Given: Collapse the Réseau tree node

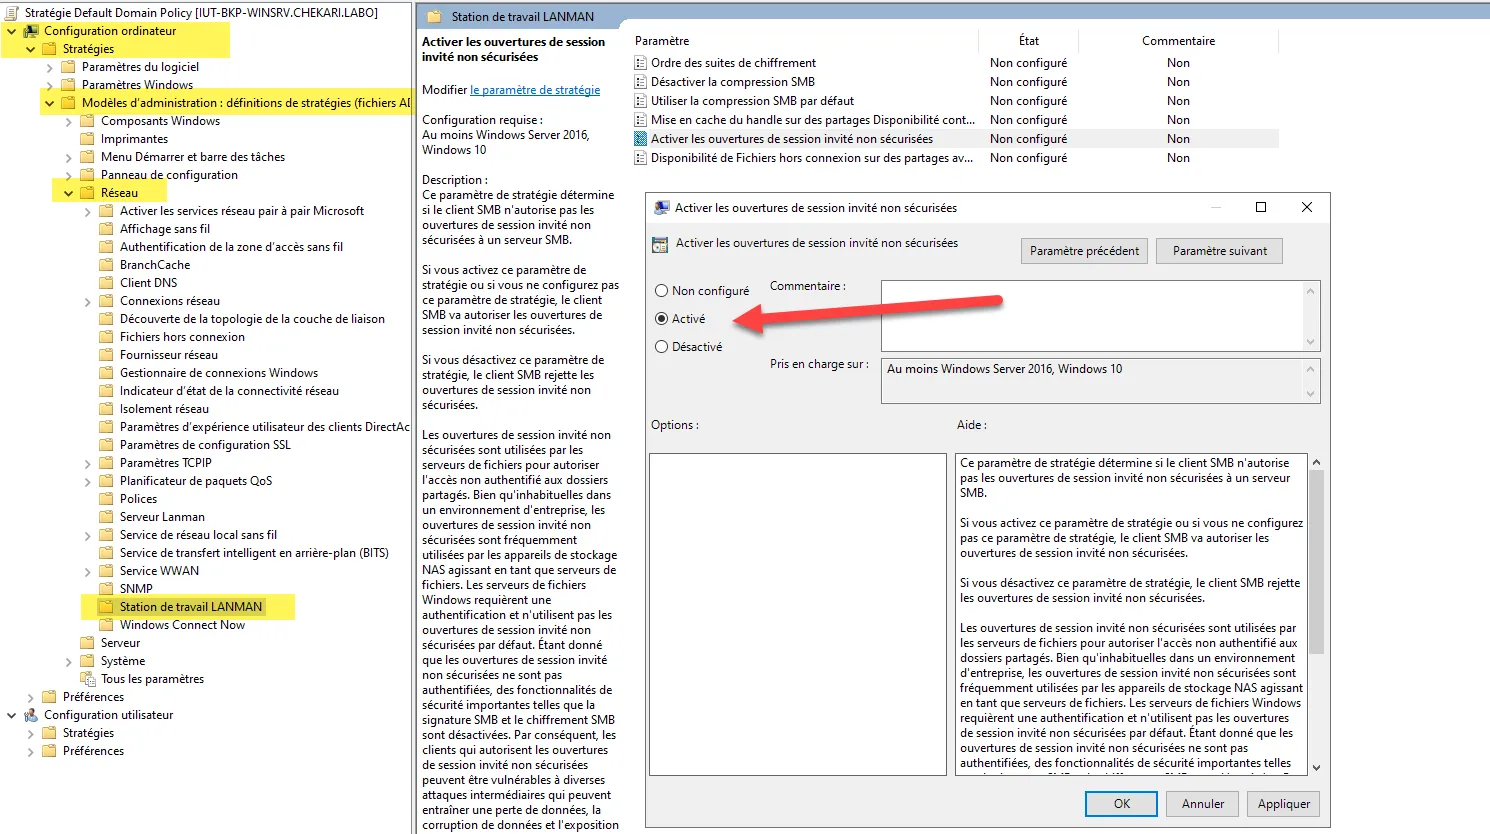Looking at the screenshot, I should tap(68, 193).
